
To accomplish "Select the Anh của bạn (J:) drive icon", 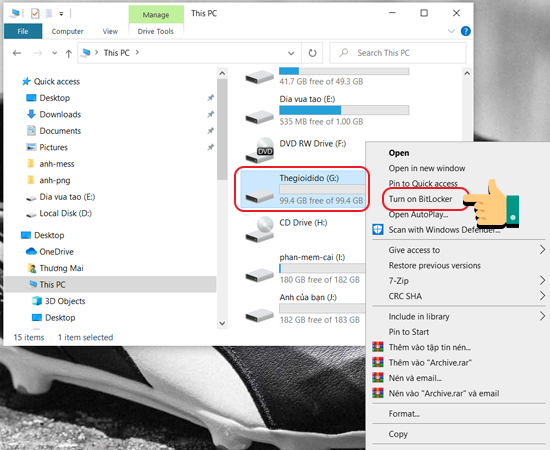I will click(259, 315).
